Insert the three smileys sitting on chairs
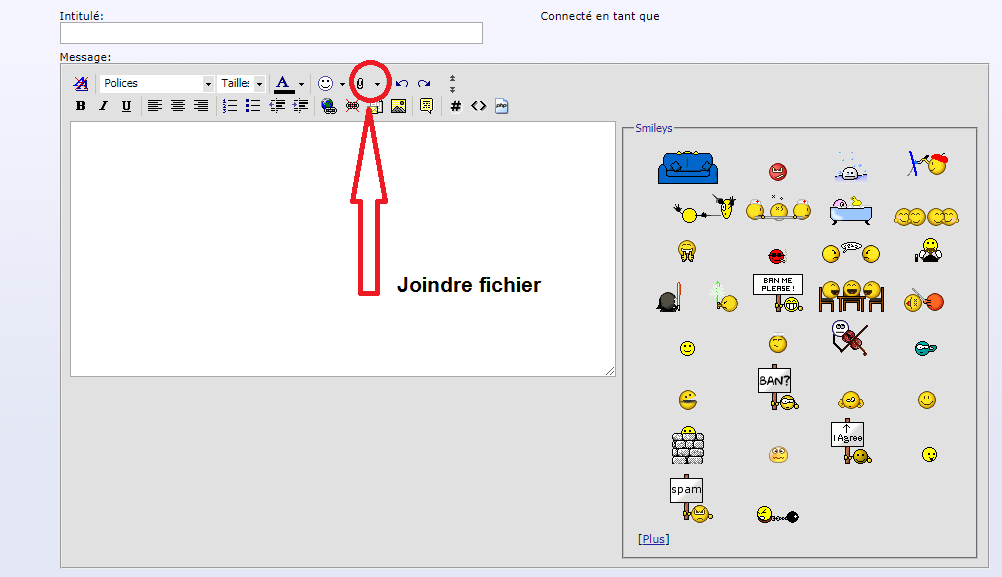This screenshot has width=1002, height=577. (851, 296)
